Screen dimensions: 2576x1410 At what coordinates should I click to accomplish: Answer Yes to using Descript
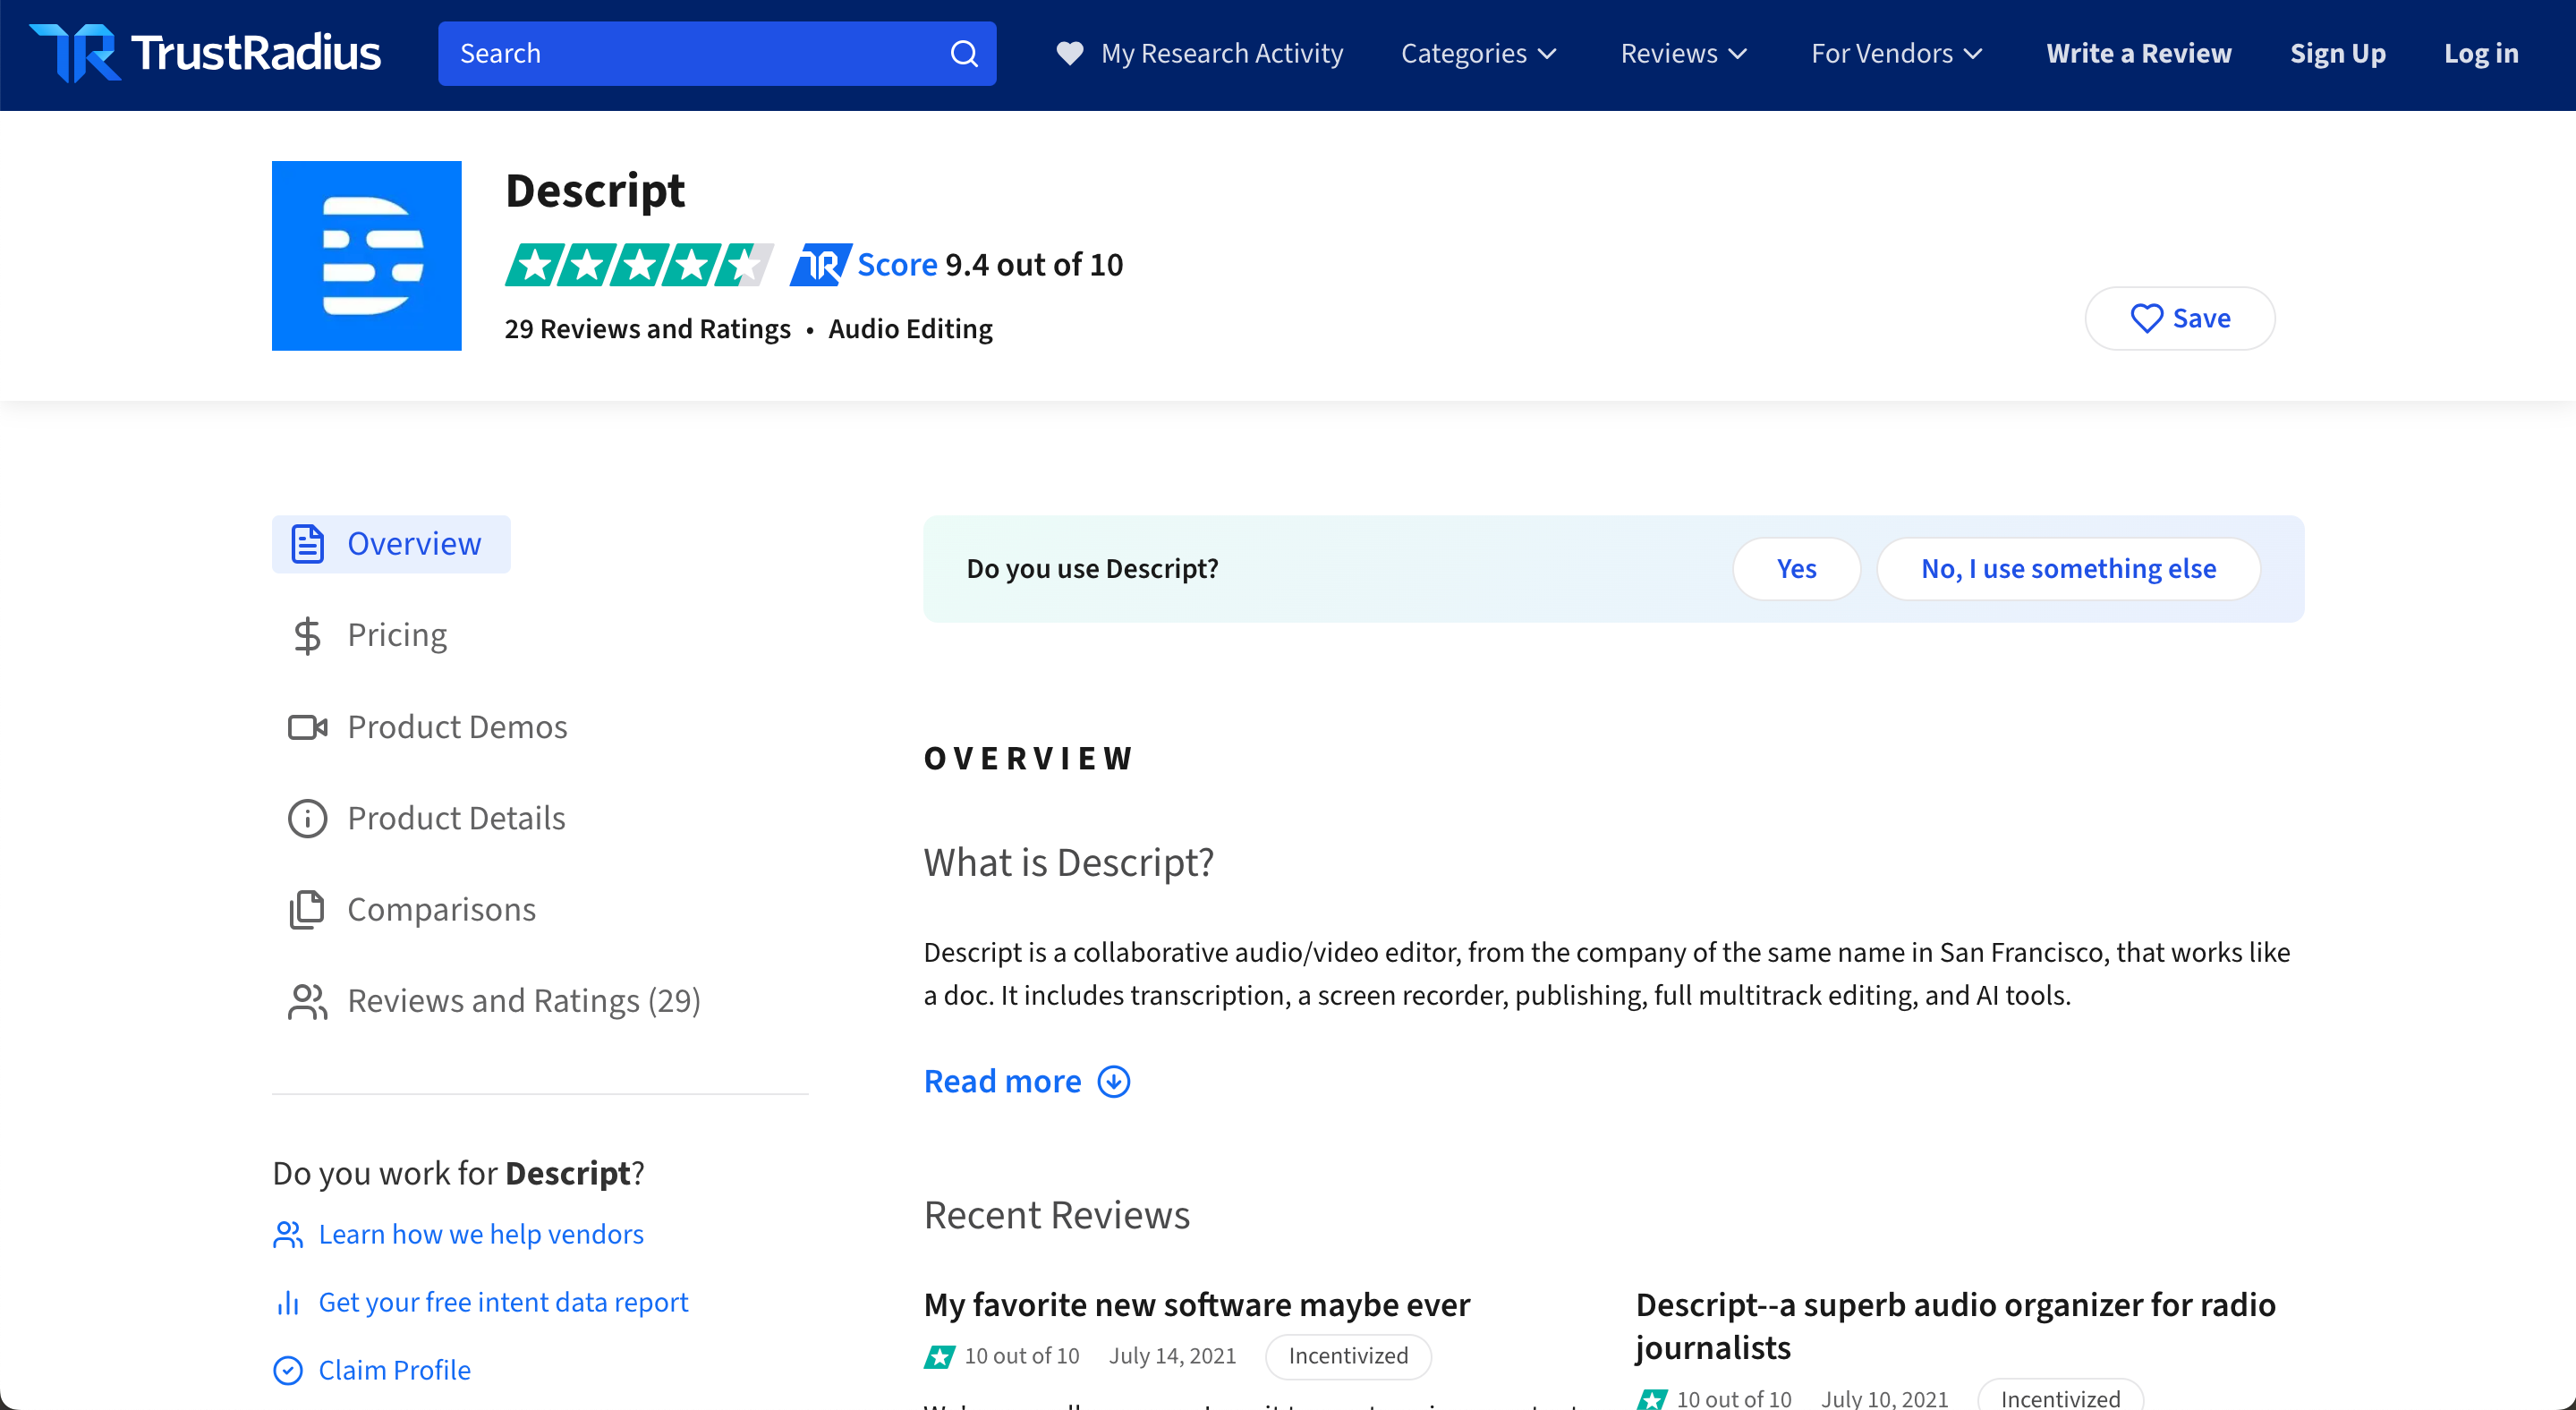(x=1796, y=569)
